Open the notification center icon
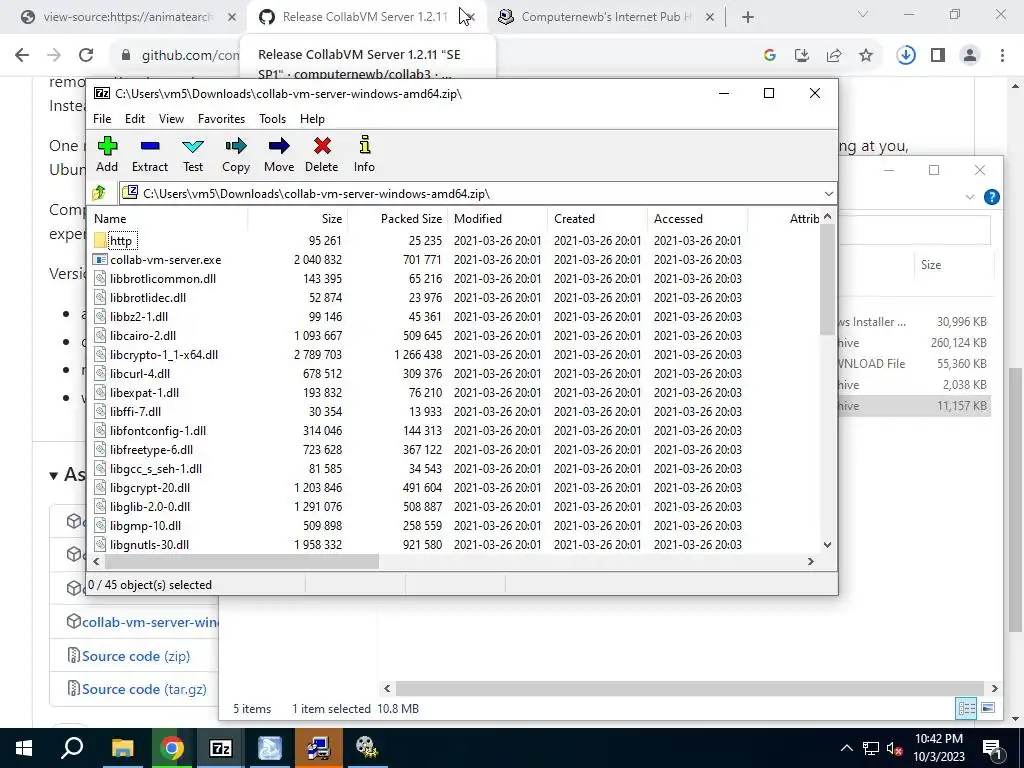Image resolution: width=1024 pixels, height=768 pixels. 993,748
